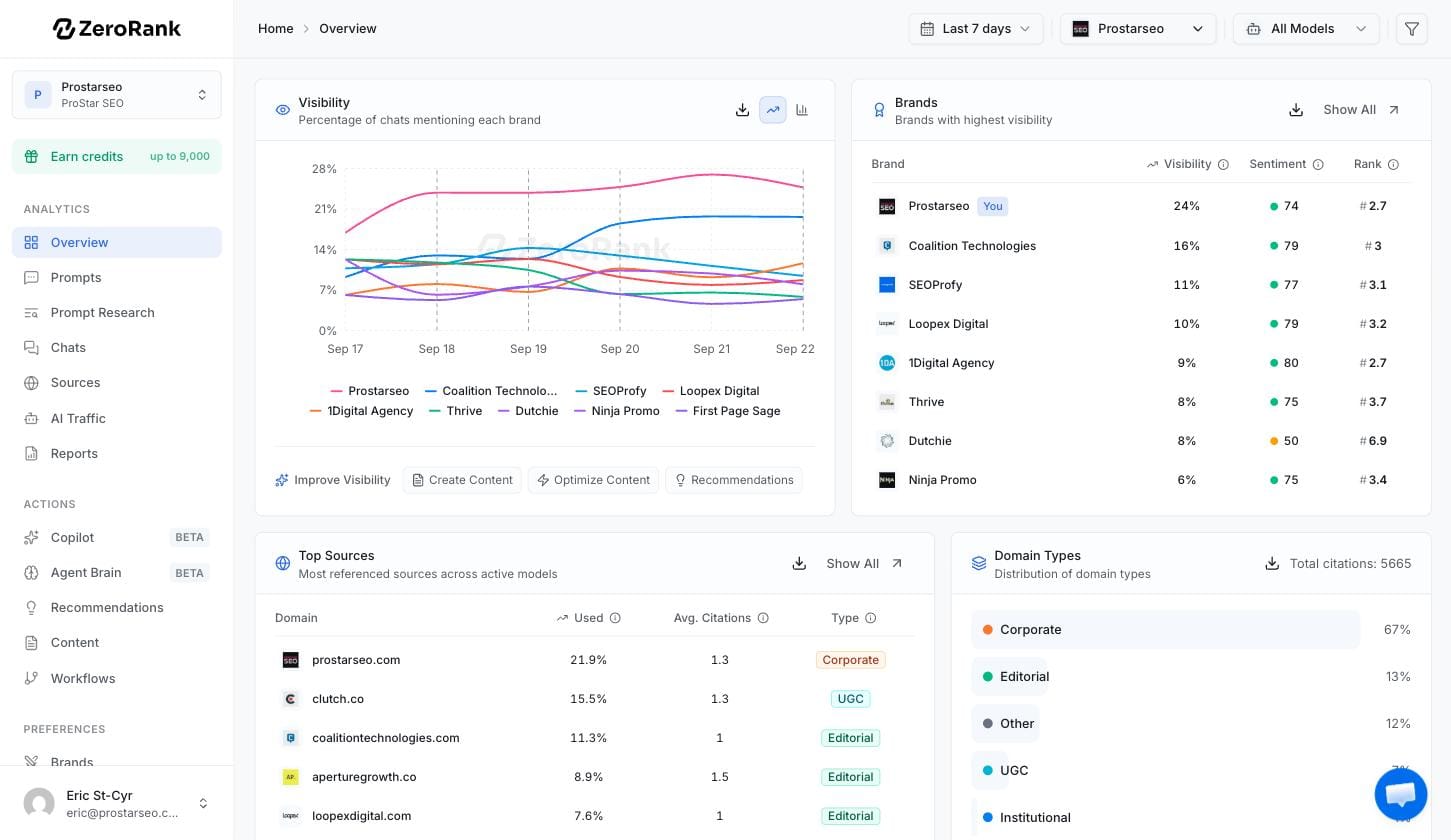1451x840 pixels.
Task: Click the Earn credits button
Action: (x=117, y=156)
